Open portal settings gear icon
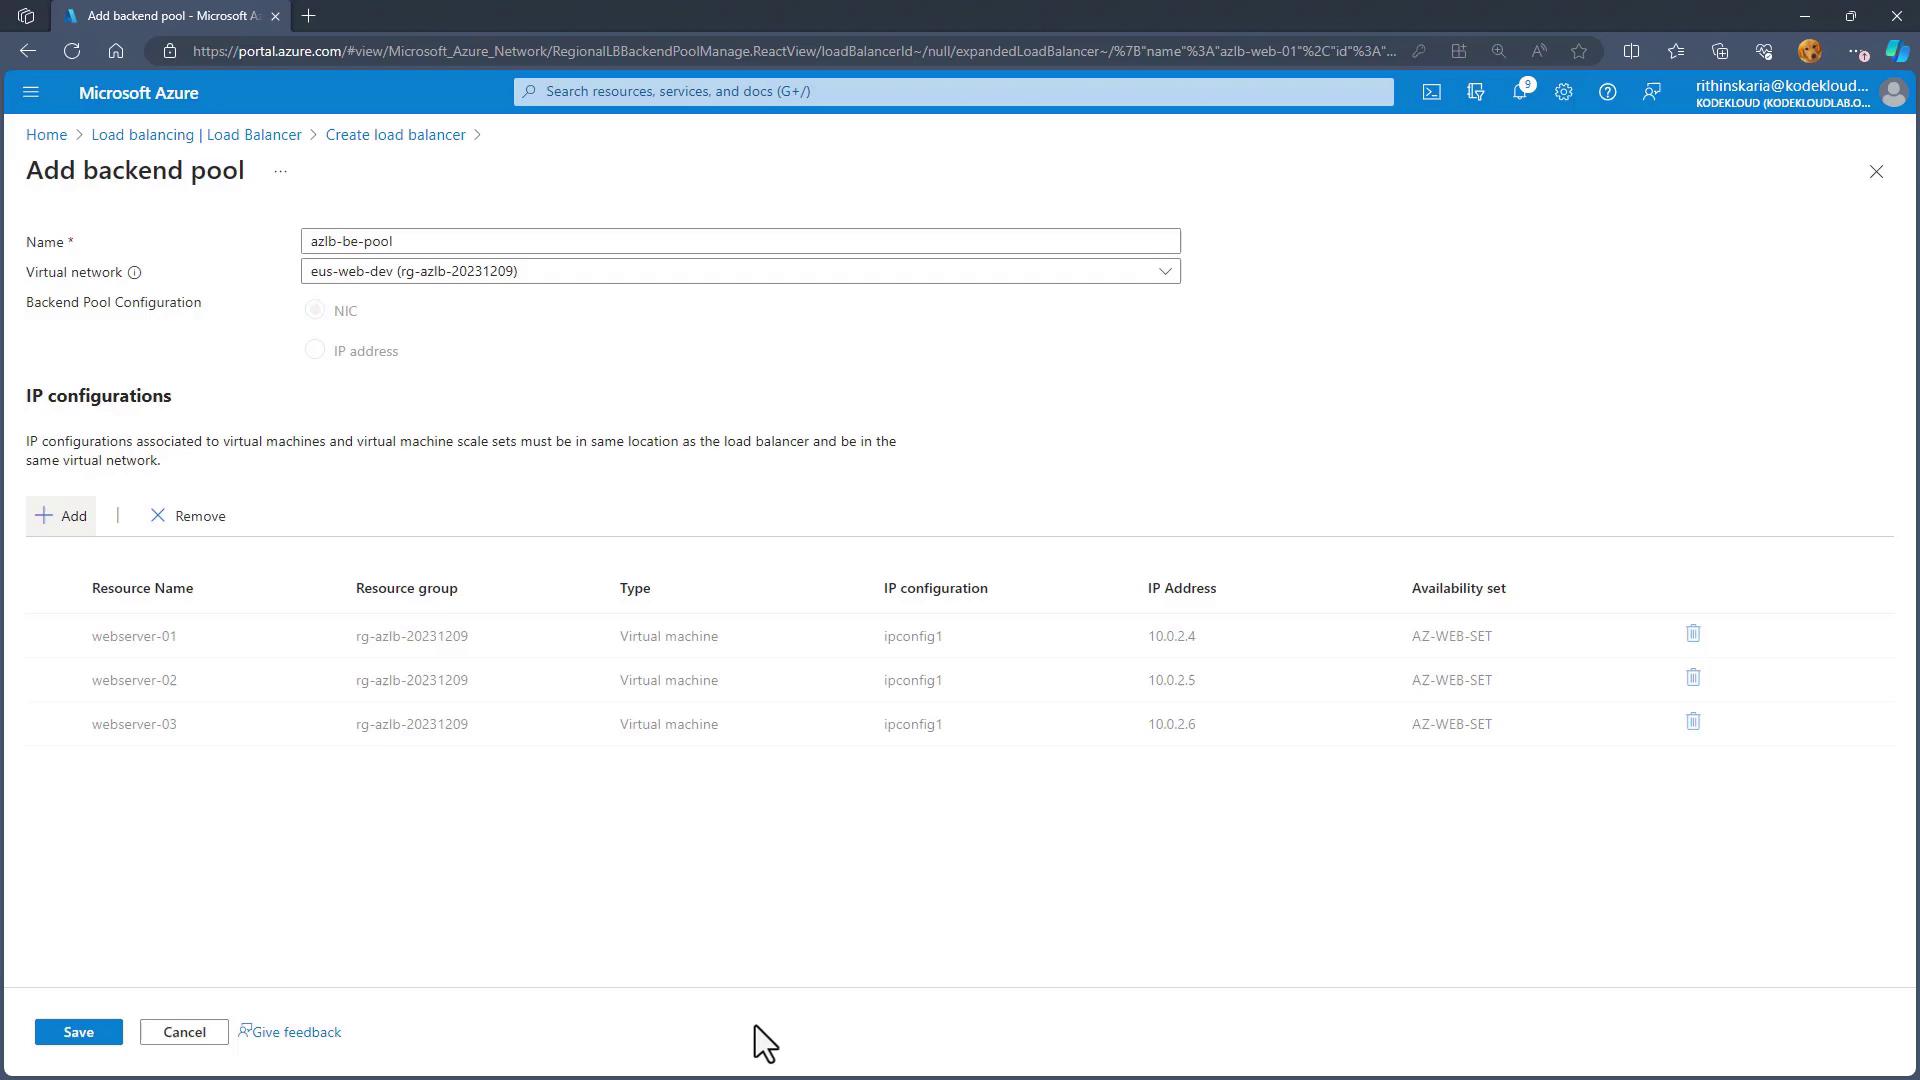Image resolution: width=1920 pixels, height=1080 pixels. 1563,92
